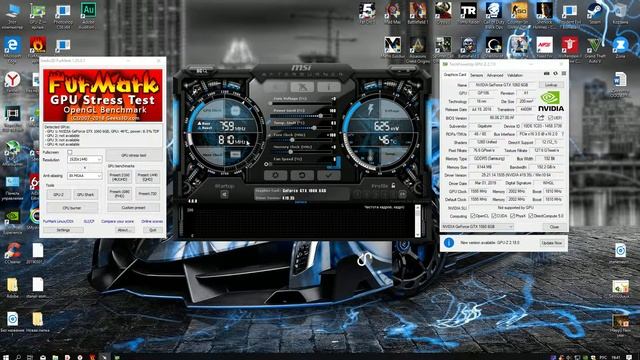Click the BIOS share icon in GPU-Z
The image size is (640, 360).
tap(540, 118)
